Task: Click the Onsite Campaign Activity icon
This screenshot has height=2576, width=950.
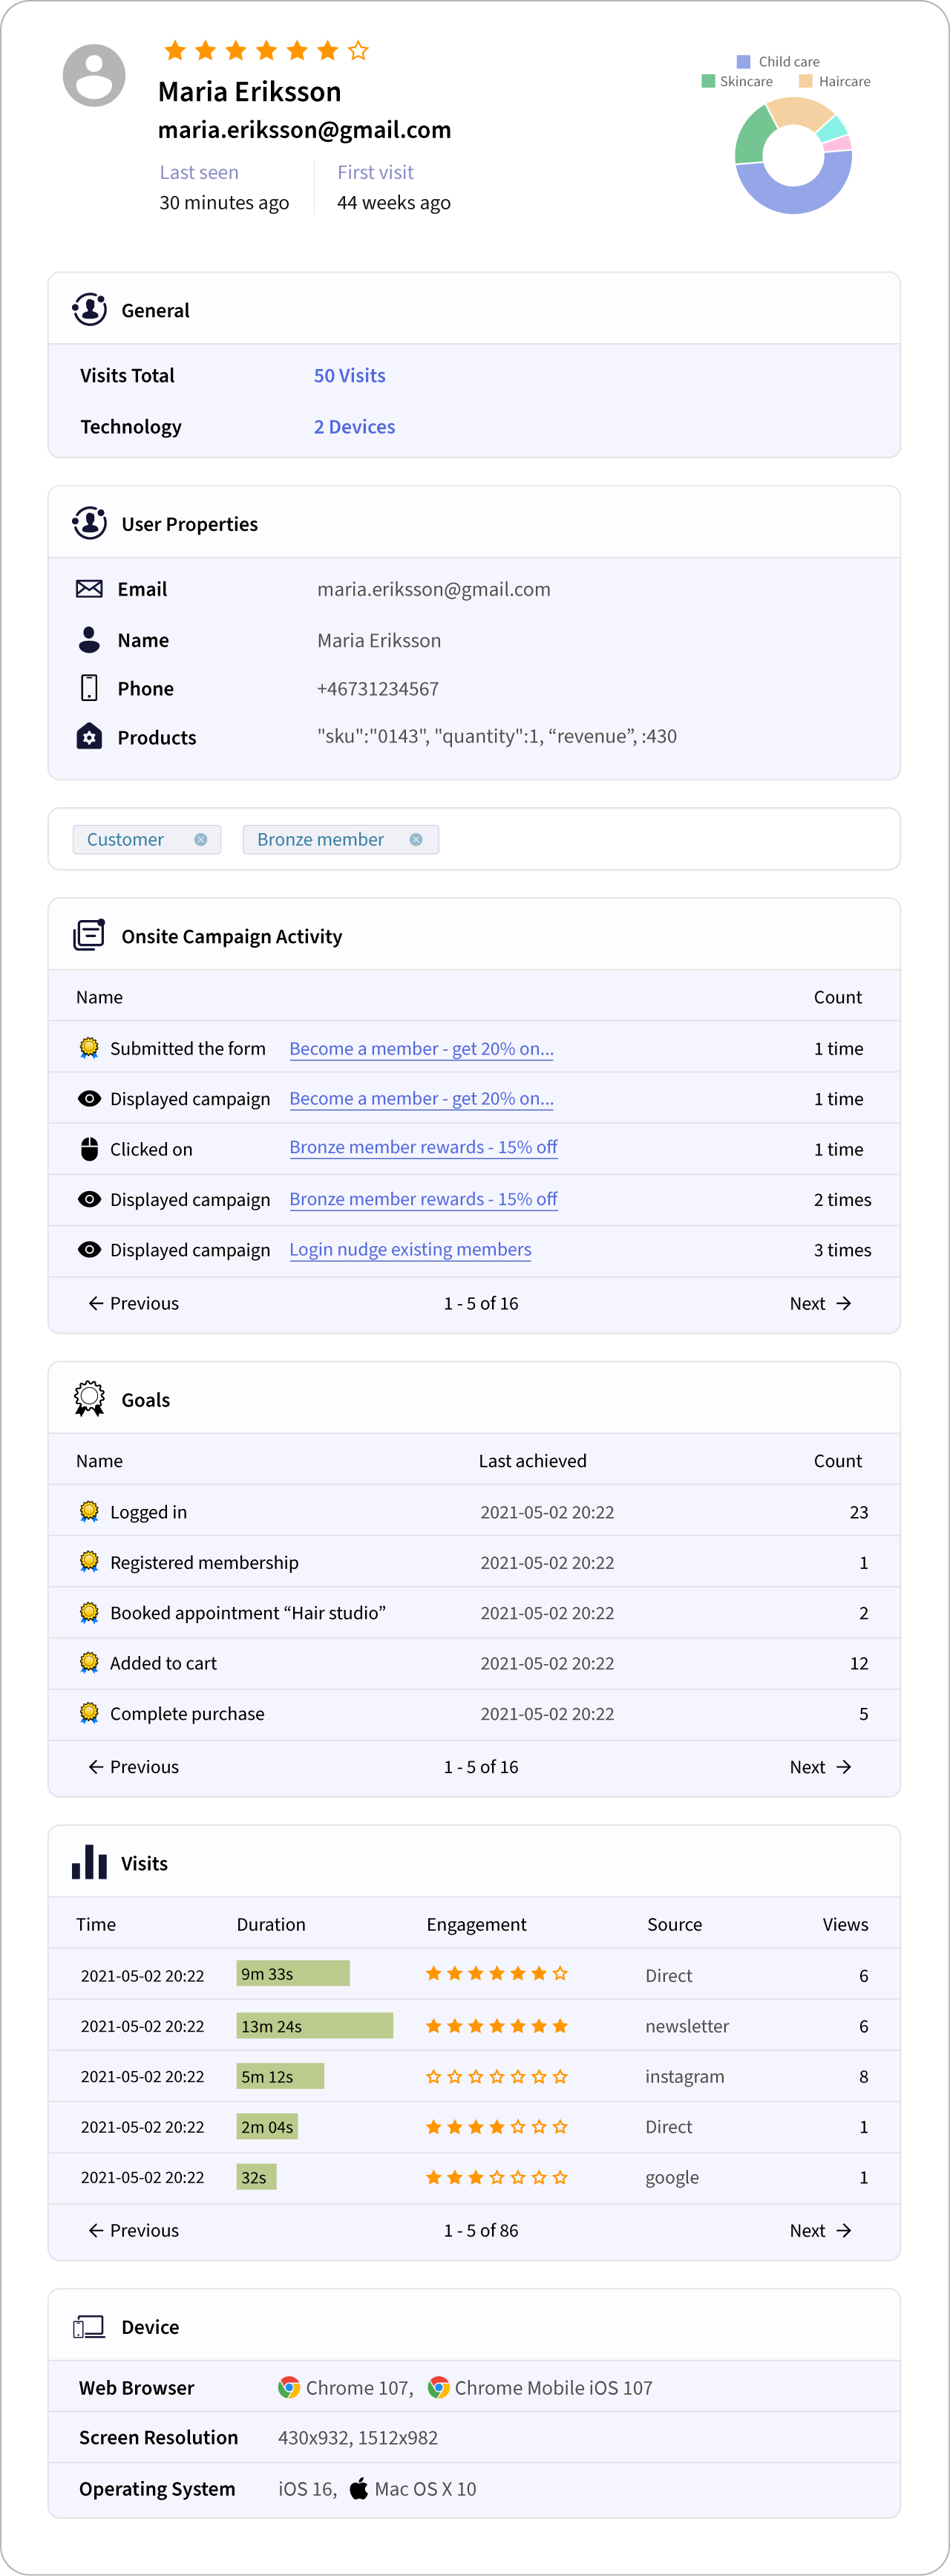Action: (x=89, y=935)
